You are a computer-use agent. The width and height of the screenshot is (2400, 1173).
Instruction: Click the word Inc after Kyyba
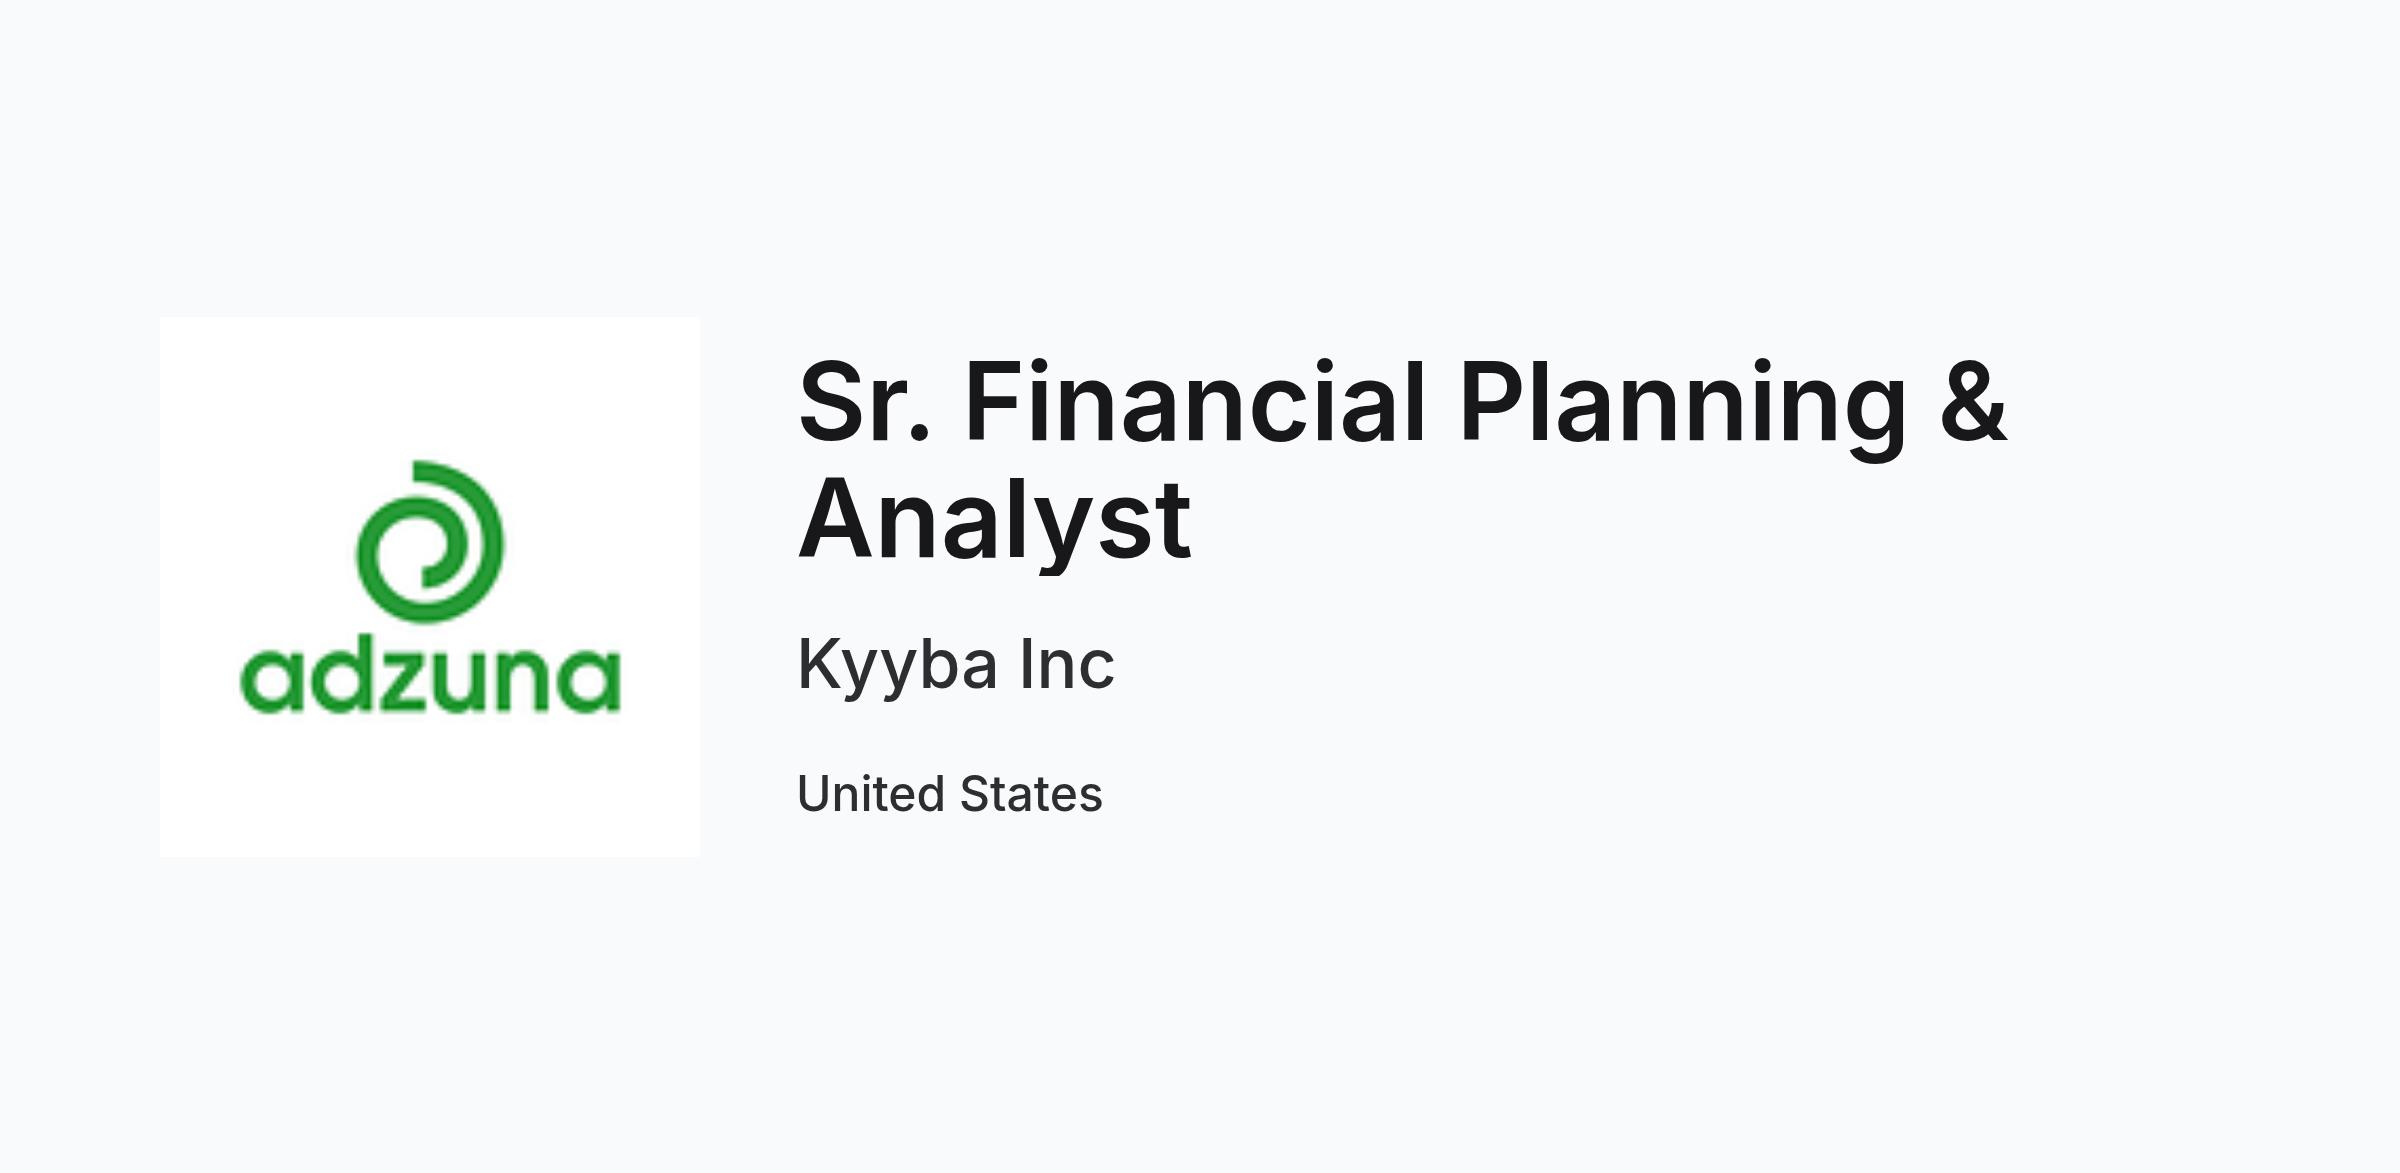pos(1066,664)
